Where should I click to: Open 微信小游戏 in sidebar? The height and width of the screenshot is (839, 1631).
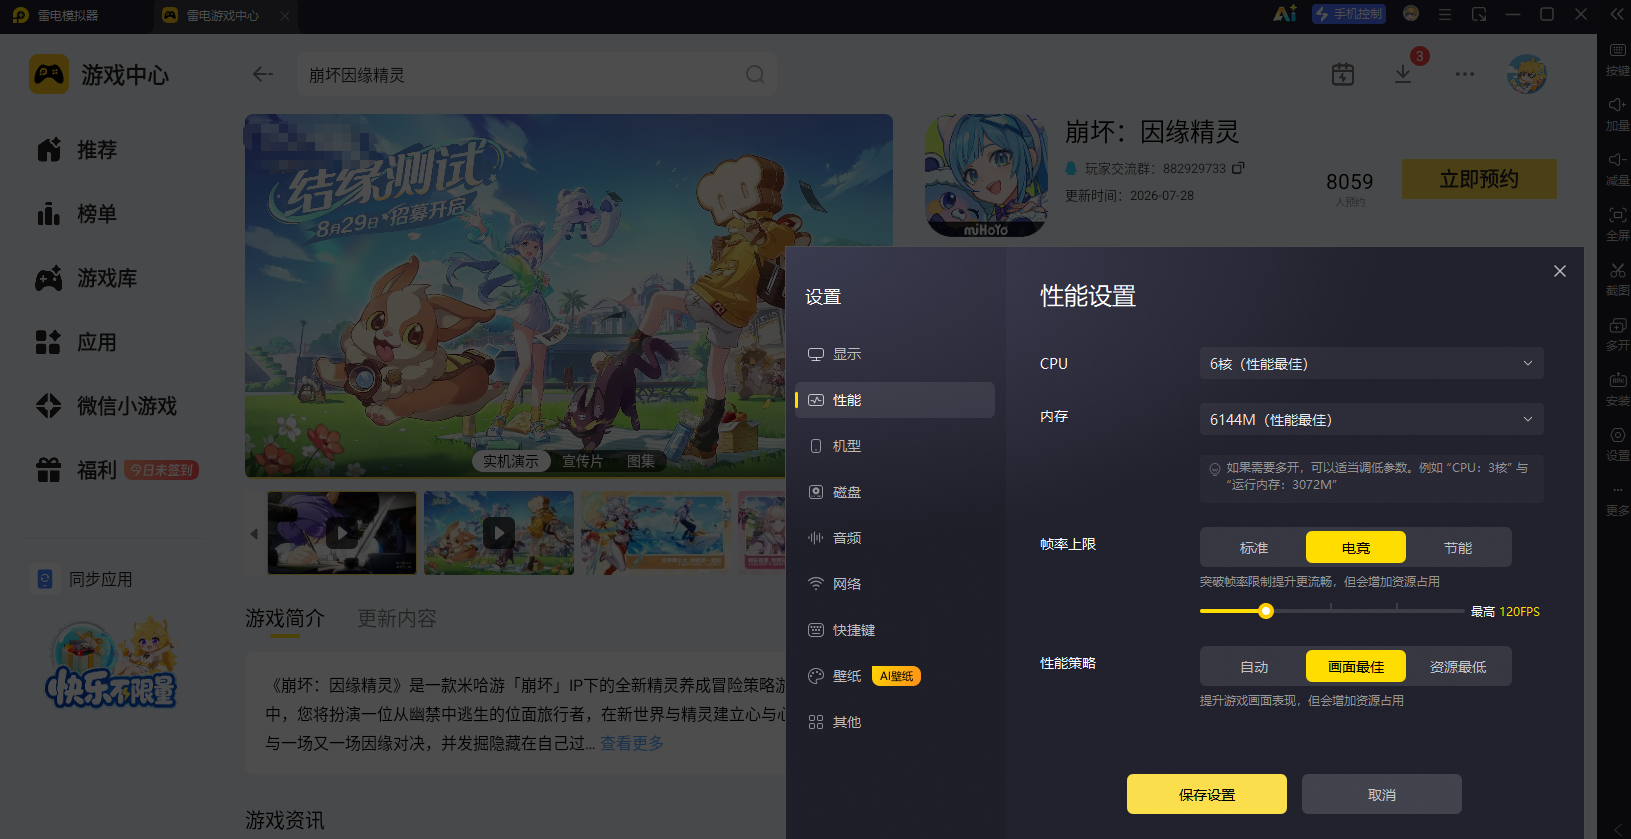pyautogui.click(x=106, y=406)
